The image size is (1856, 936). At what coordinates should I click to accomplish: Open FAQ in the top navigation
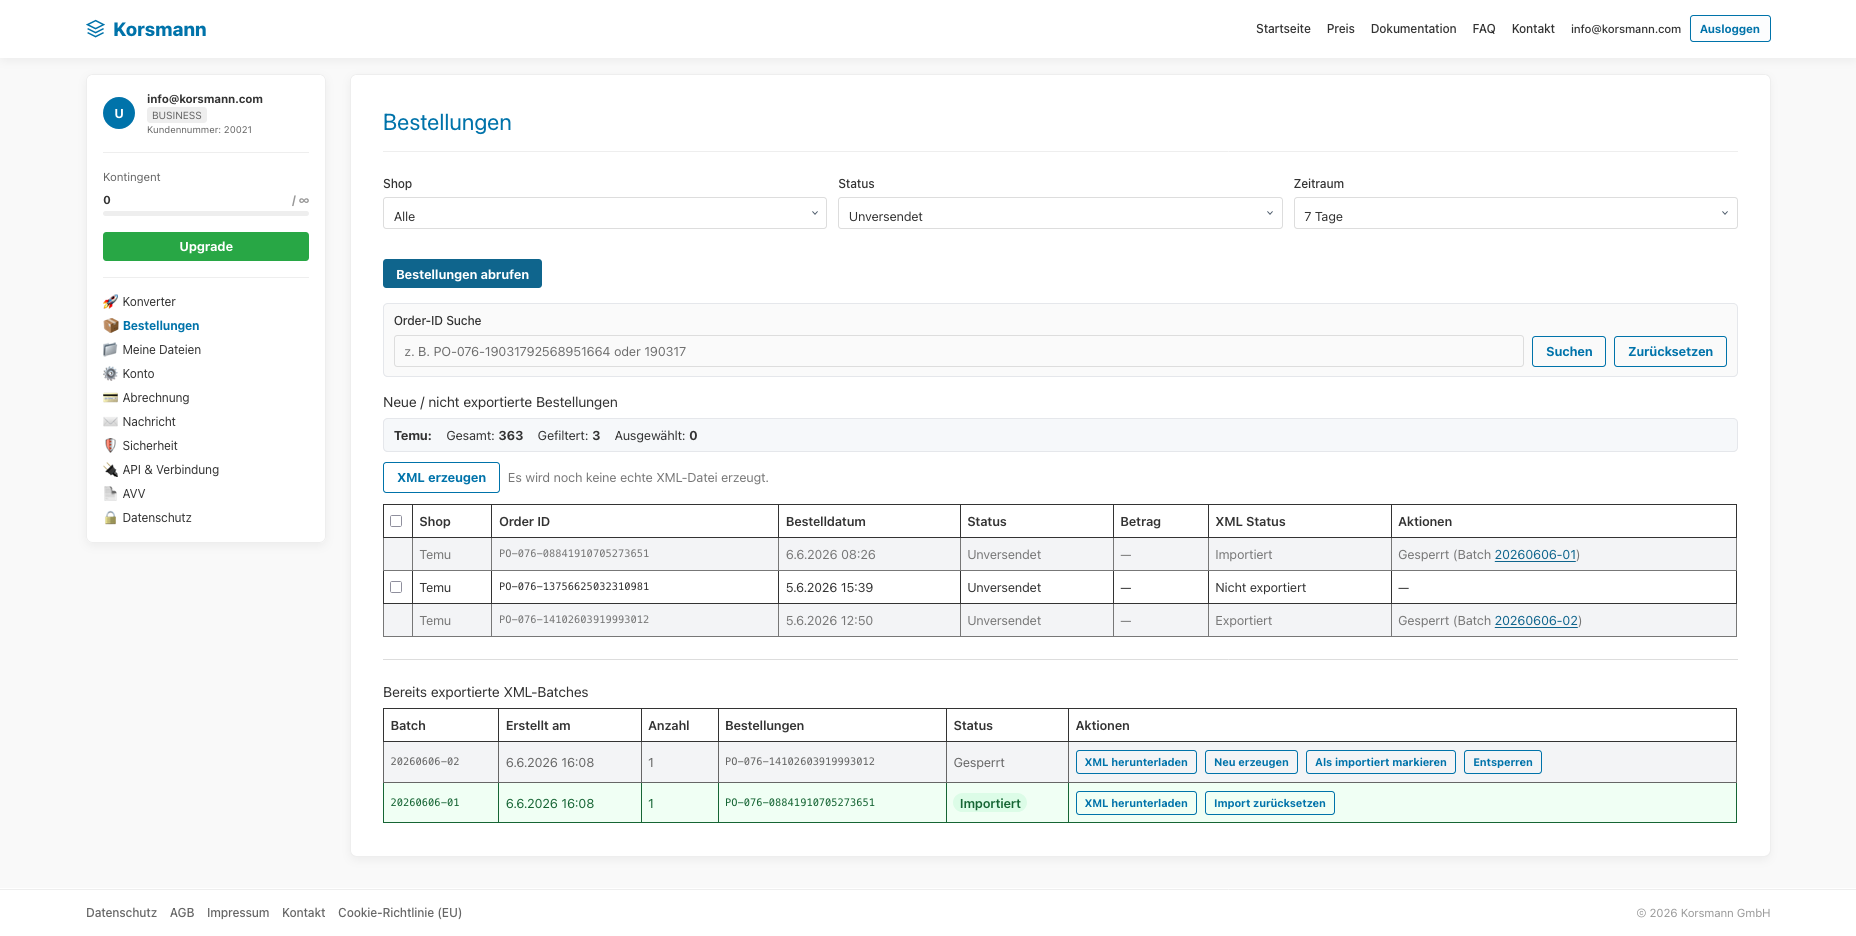click(x=1484, y=29)
